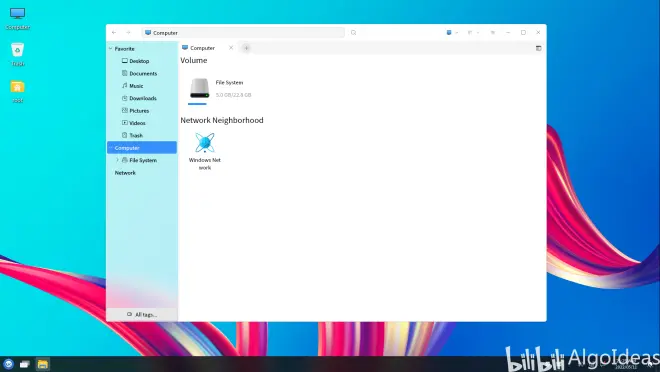Close the Computer tab
Image resolution: width=660 pixels, height=372 pixels.
tap(231, 48)
